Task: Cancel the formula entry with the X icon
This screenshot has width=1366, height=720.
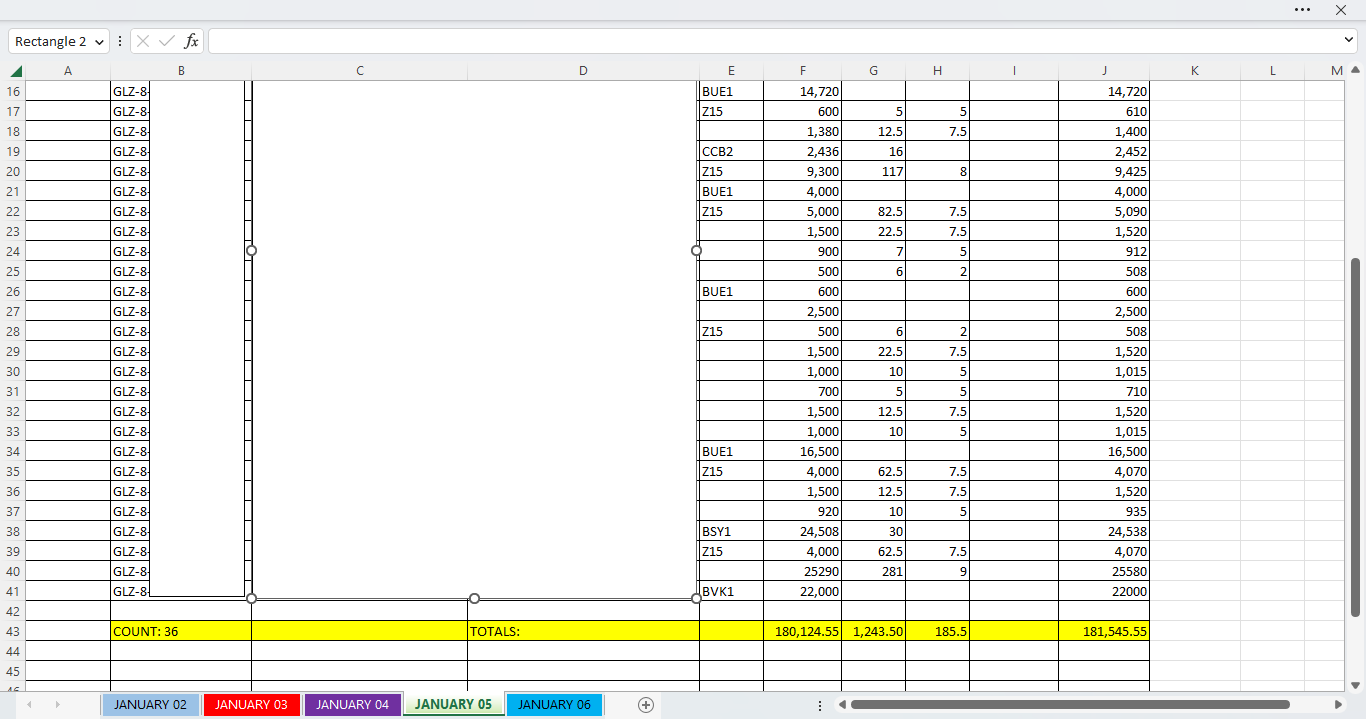Action: pos(143,41)
